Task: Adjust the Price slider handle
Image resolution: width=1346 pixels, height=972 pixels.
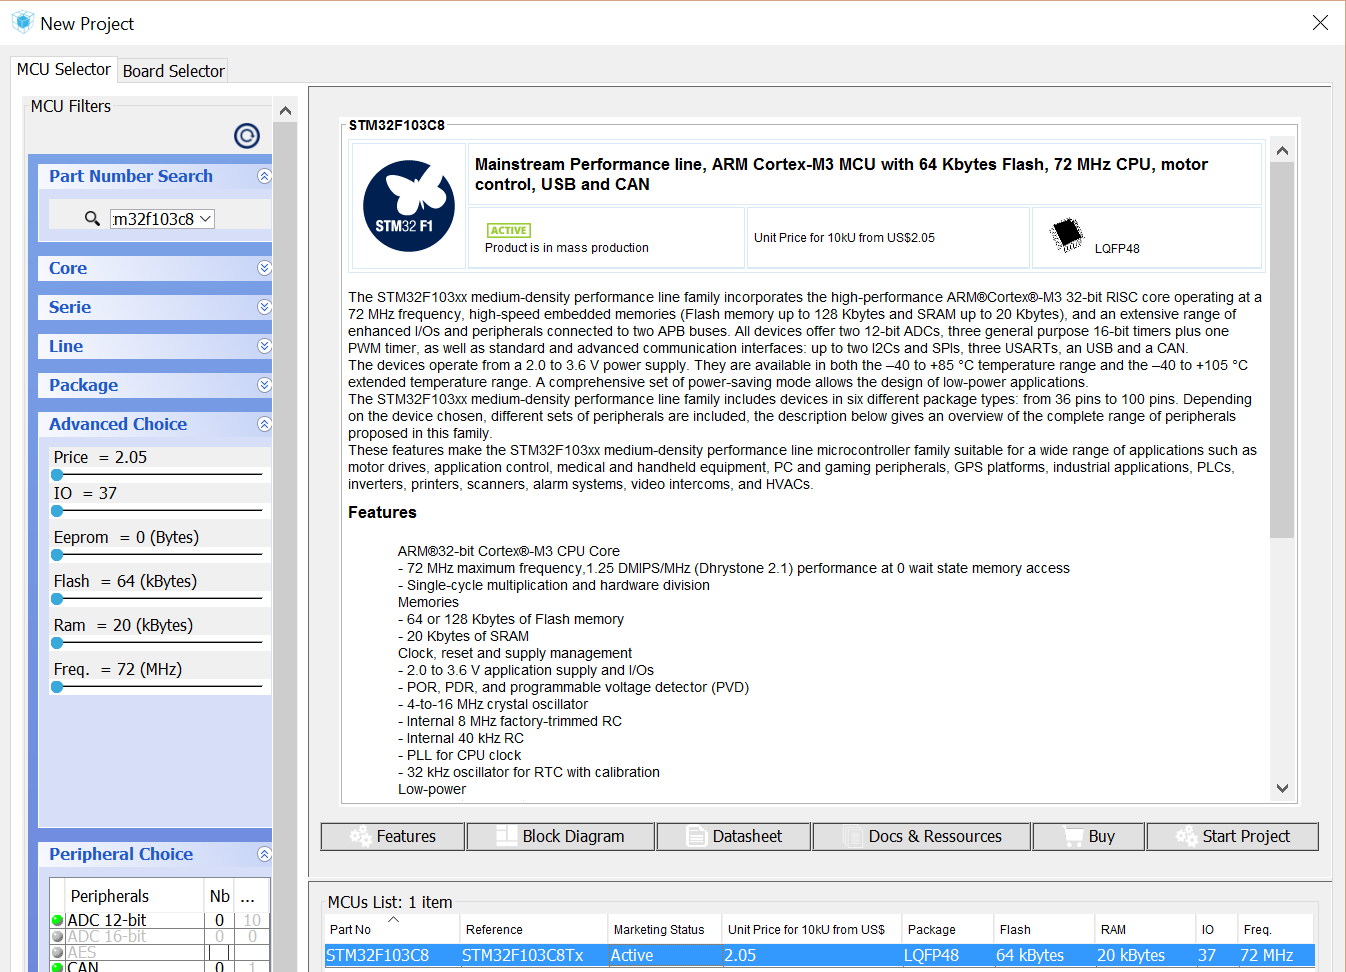Action: (x=57, y=475)
